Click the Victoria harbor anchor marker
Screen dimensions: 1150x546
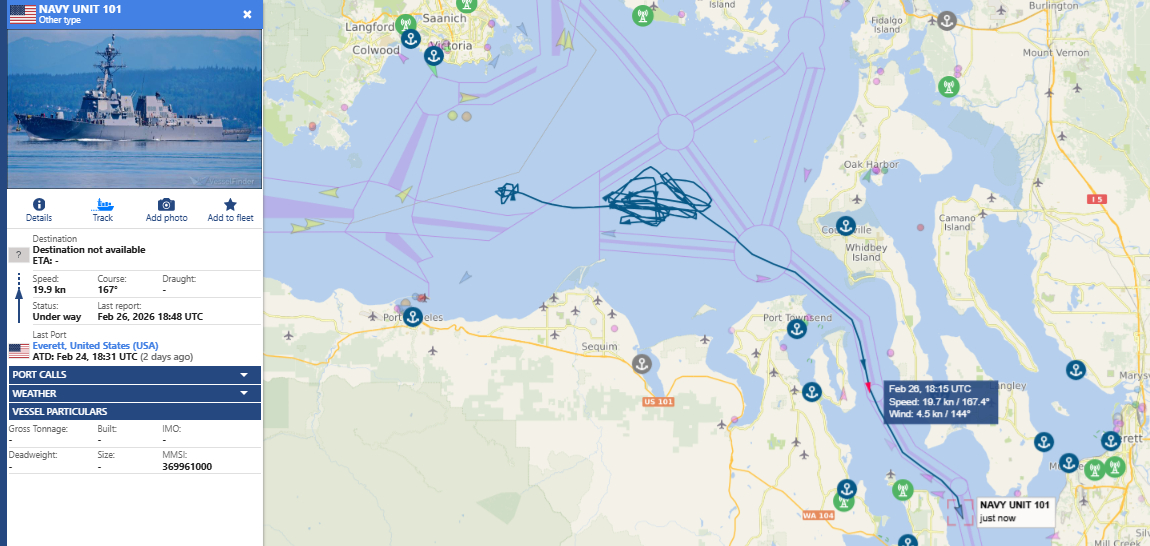(x=434, y=56)
